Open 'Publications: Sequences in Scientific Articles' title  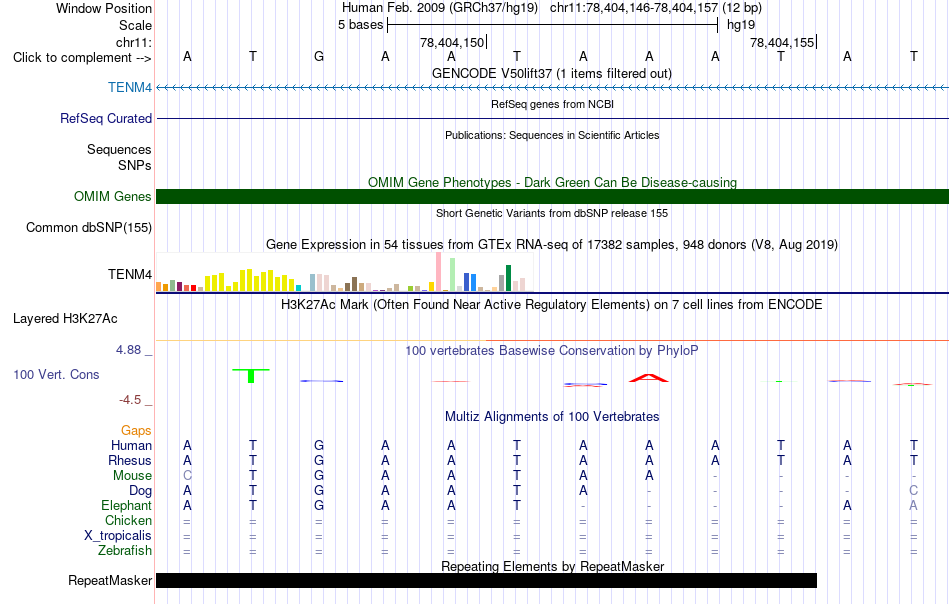pyautogui.click(x=552, y=135)
